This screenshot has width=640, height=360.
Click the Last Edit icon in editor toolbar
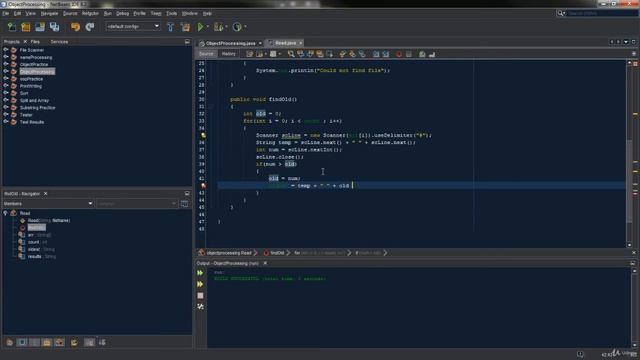[250, 54]
